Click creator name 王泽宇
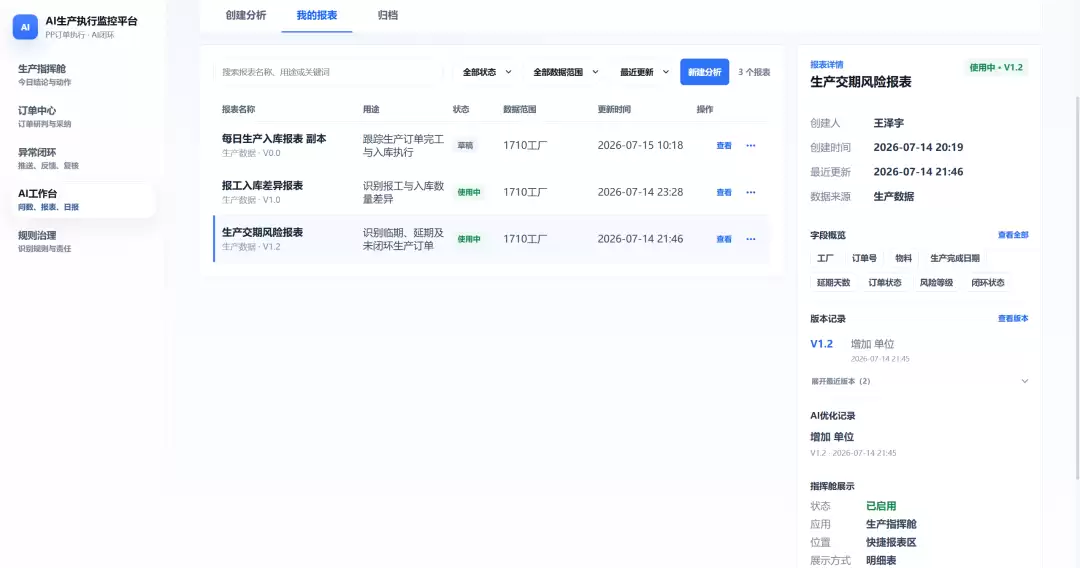The image size is (1080, 568). (889, 123)
